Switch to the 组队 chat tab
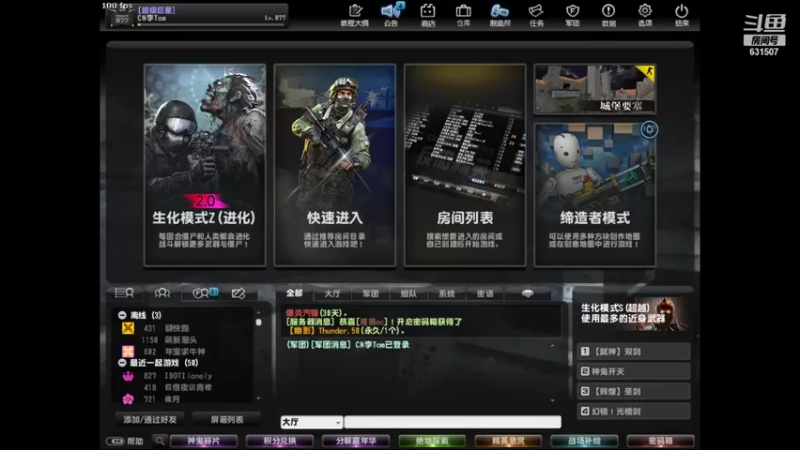This screenshot has height=450, width=800. point(409,293)
